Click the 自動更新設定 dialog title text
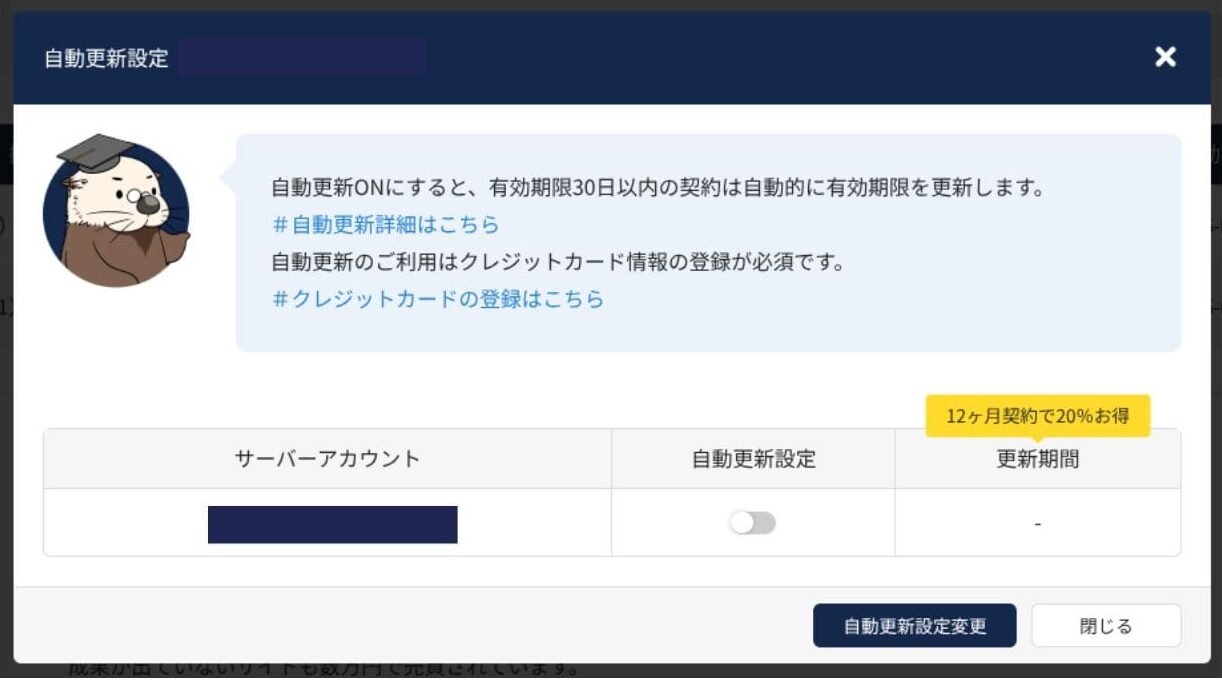The image size is (1222, 682). [106, 58]
